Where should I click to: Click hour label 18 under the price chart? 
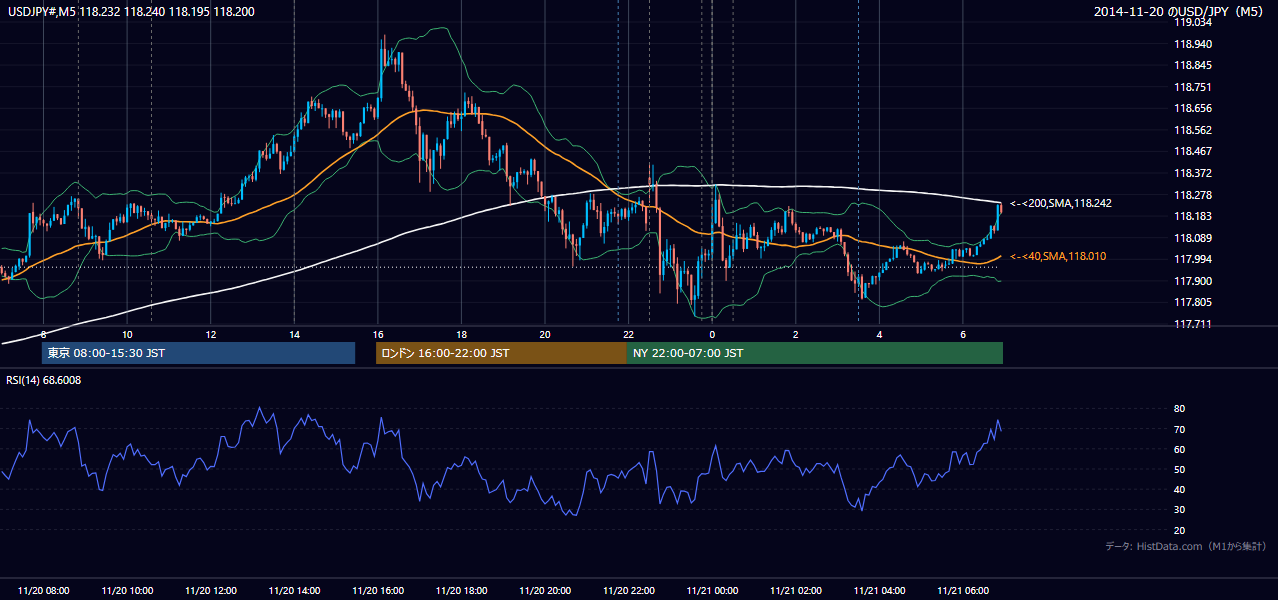click(461, 334)
